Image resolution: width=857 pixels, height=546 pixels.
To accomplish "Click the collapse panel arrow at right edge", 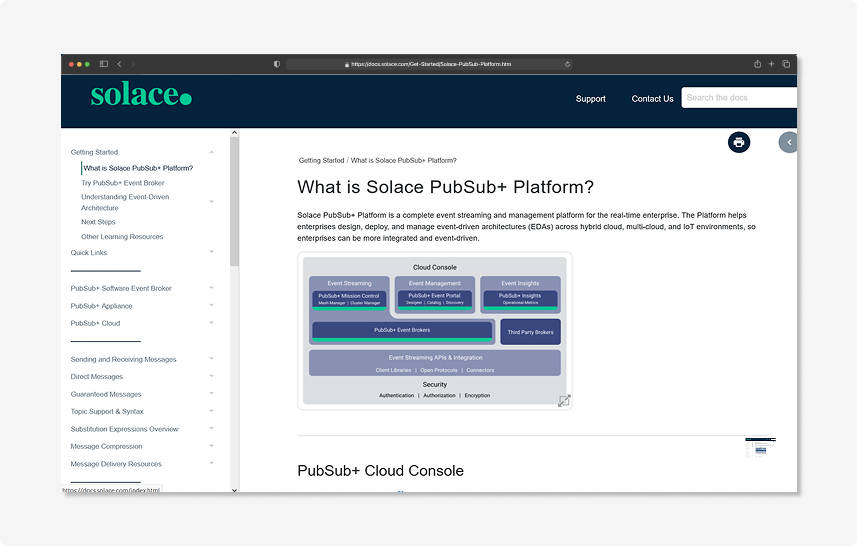I will click(788, 142).
